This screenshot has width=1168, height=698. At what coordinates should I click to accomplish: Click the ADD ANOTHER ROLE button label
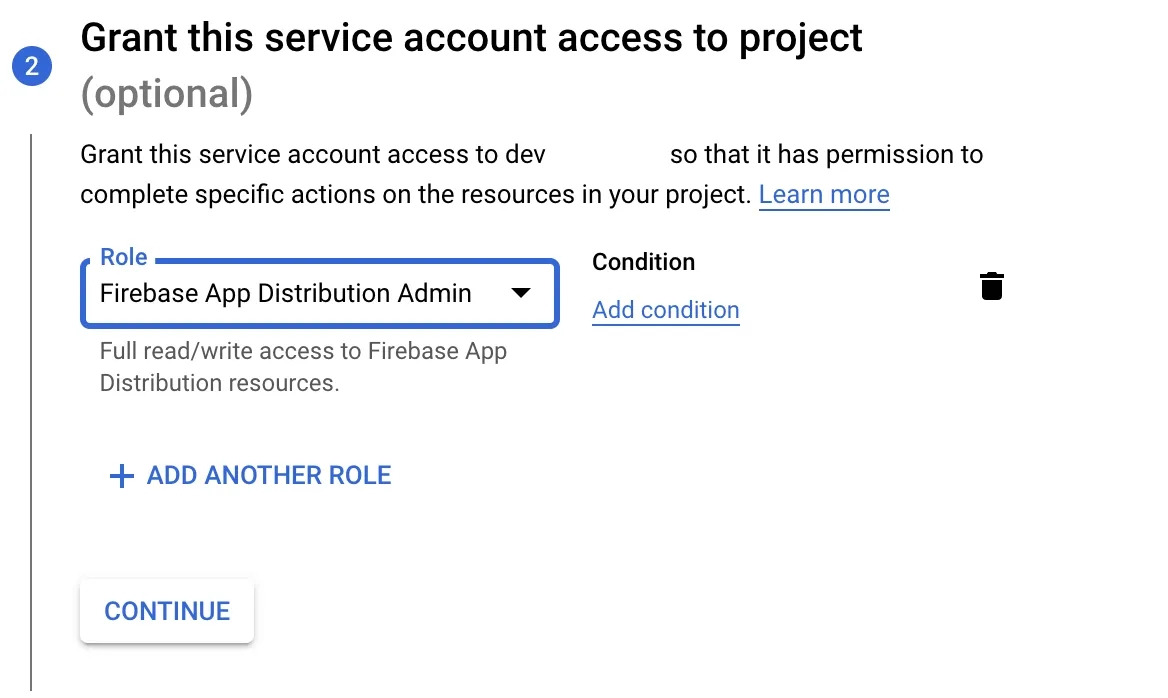click(x=269, y=475)
